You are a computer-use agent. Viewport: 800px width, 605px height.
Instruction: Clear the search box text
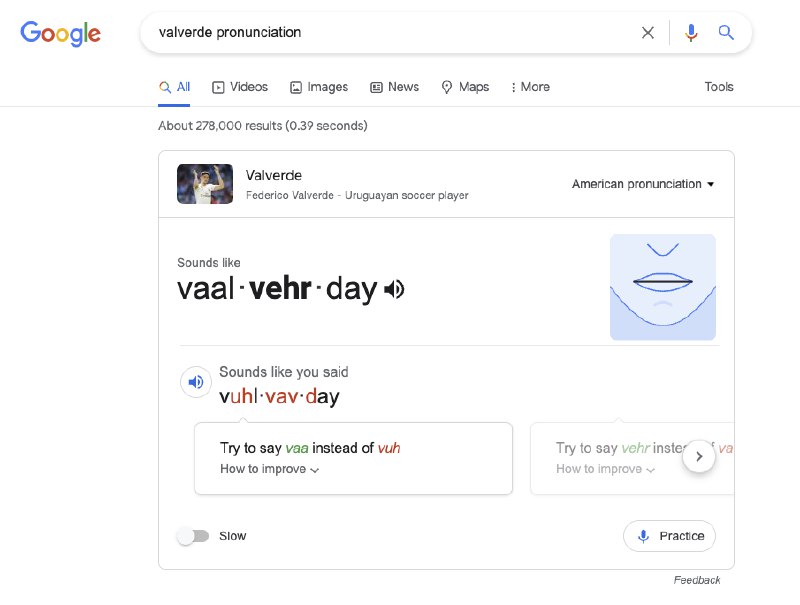pos(648,33)
